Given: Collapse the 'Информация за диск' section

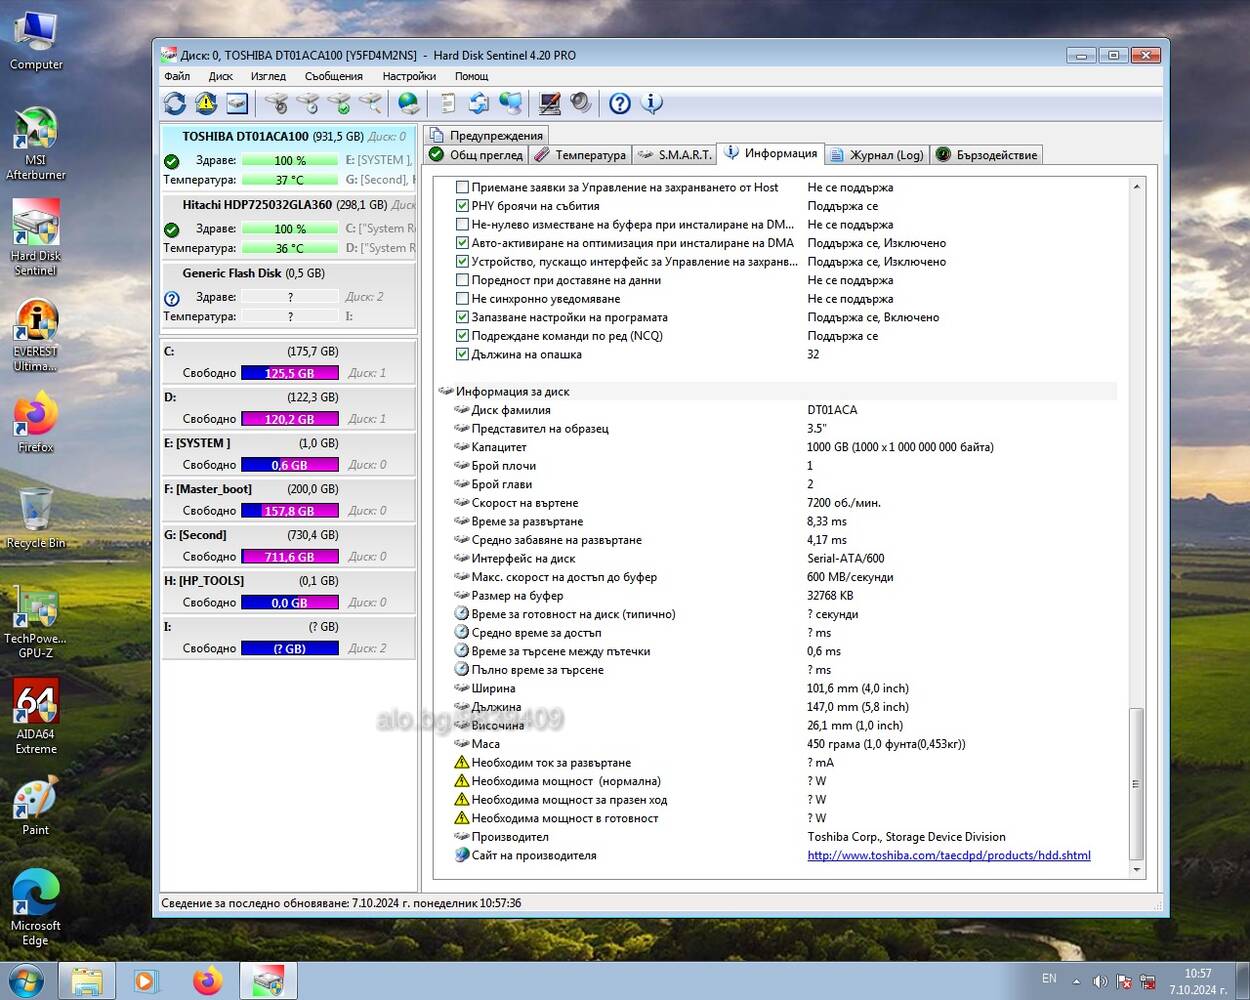Looking at the screenshot, I should pyautogui.click(x=446, y=392).
